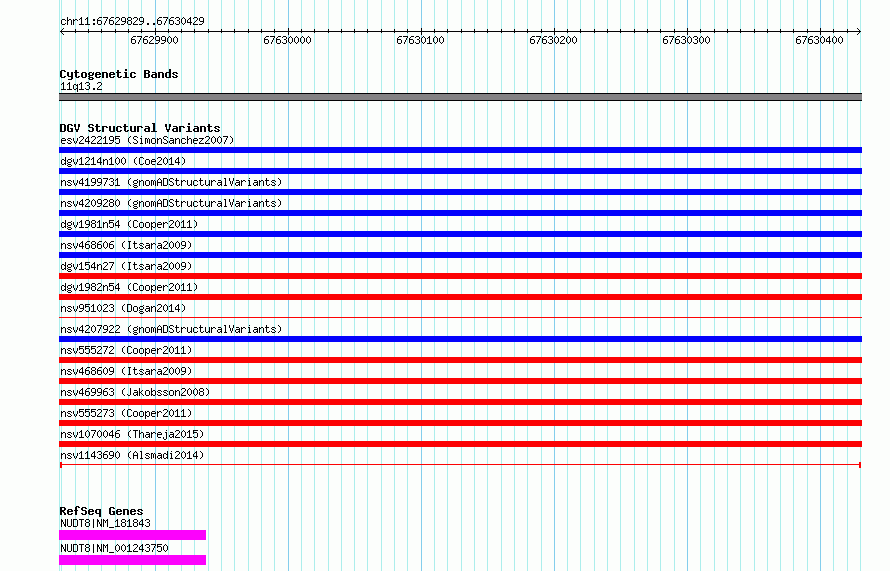Click the red bar under nsv469963

point(460,402)
